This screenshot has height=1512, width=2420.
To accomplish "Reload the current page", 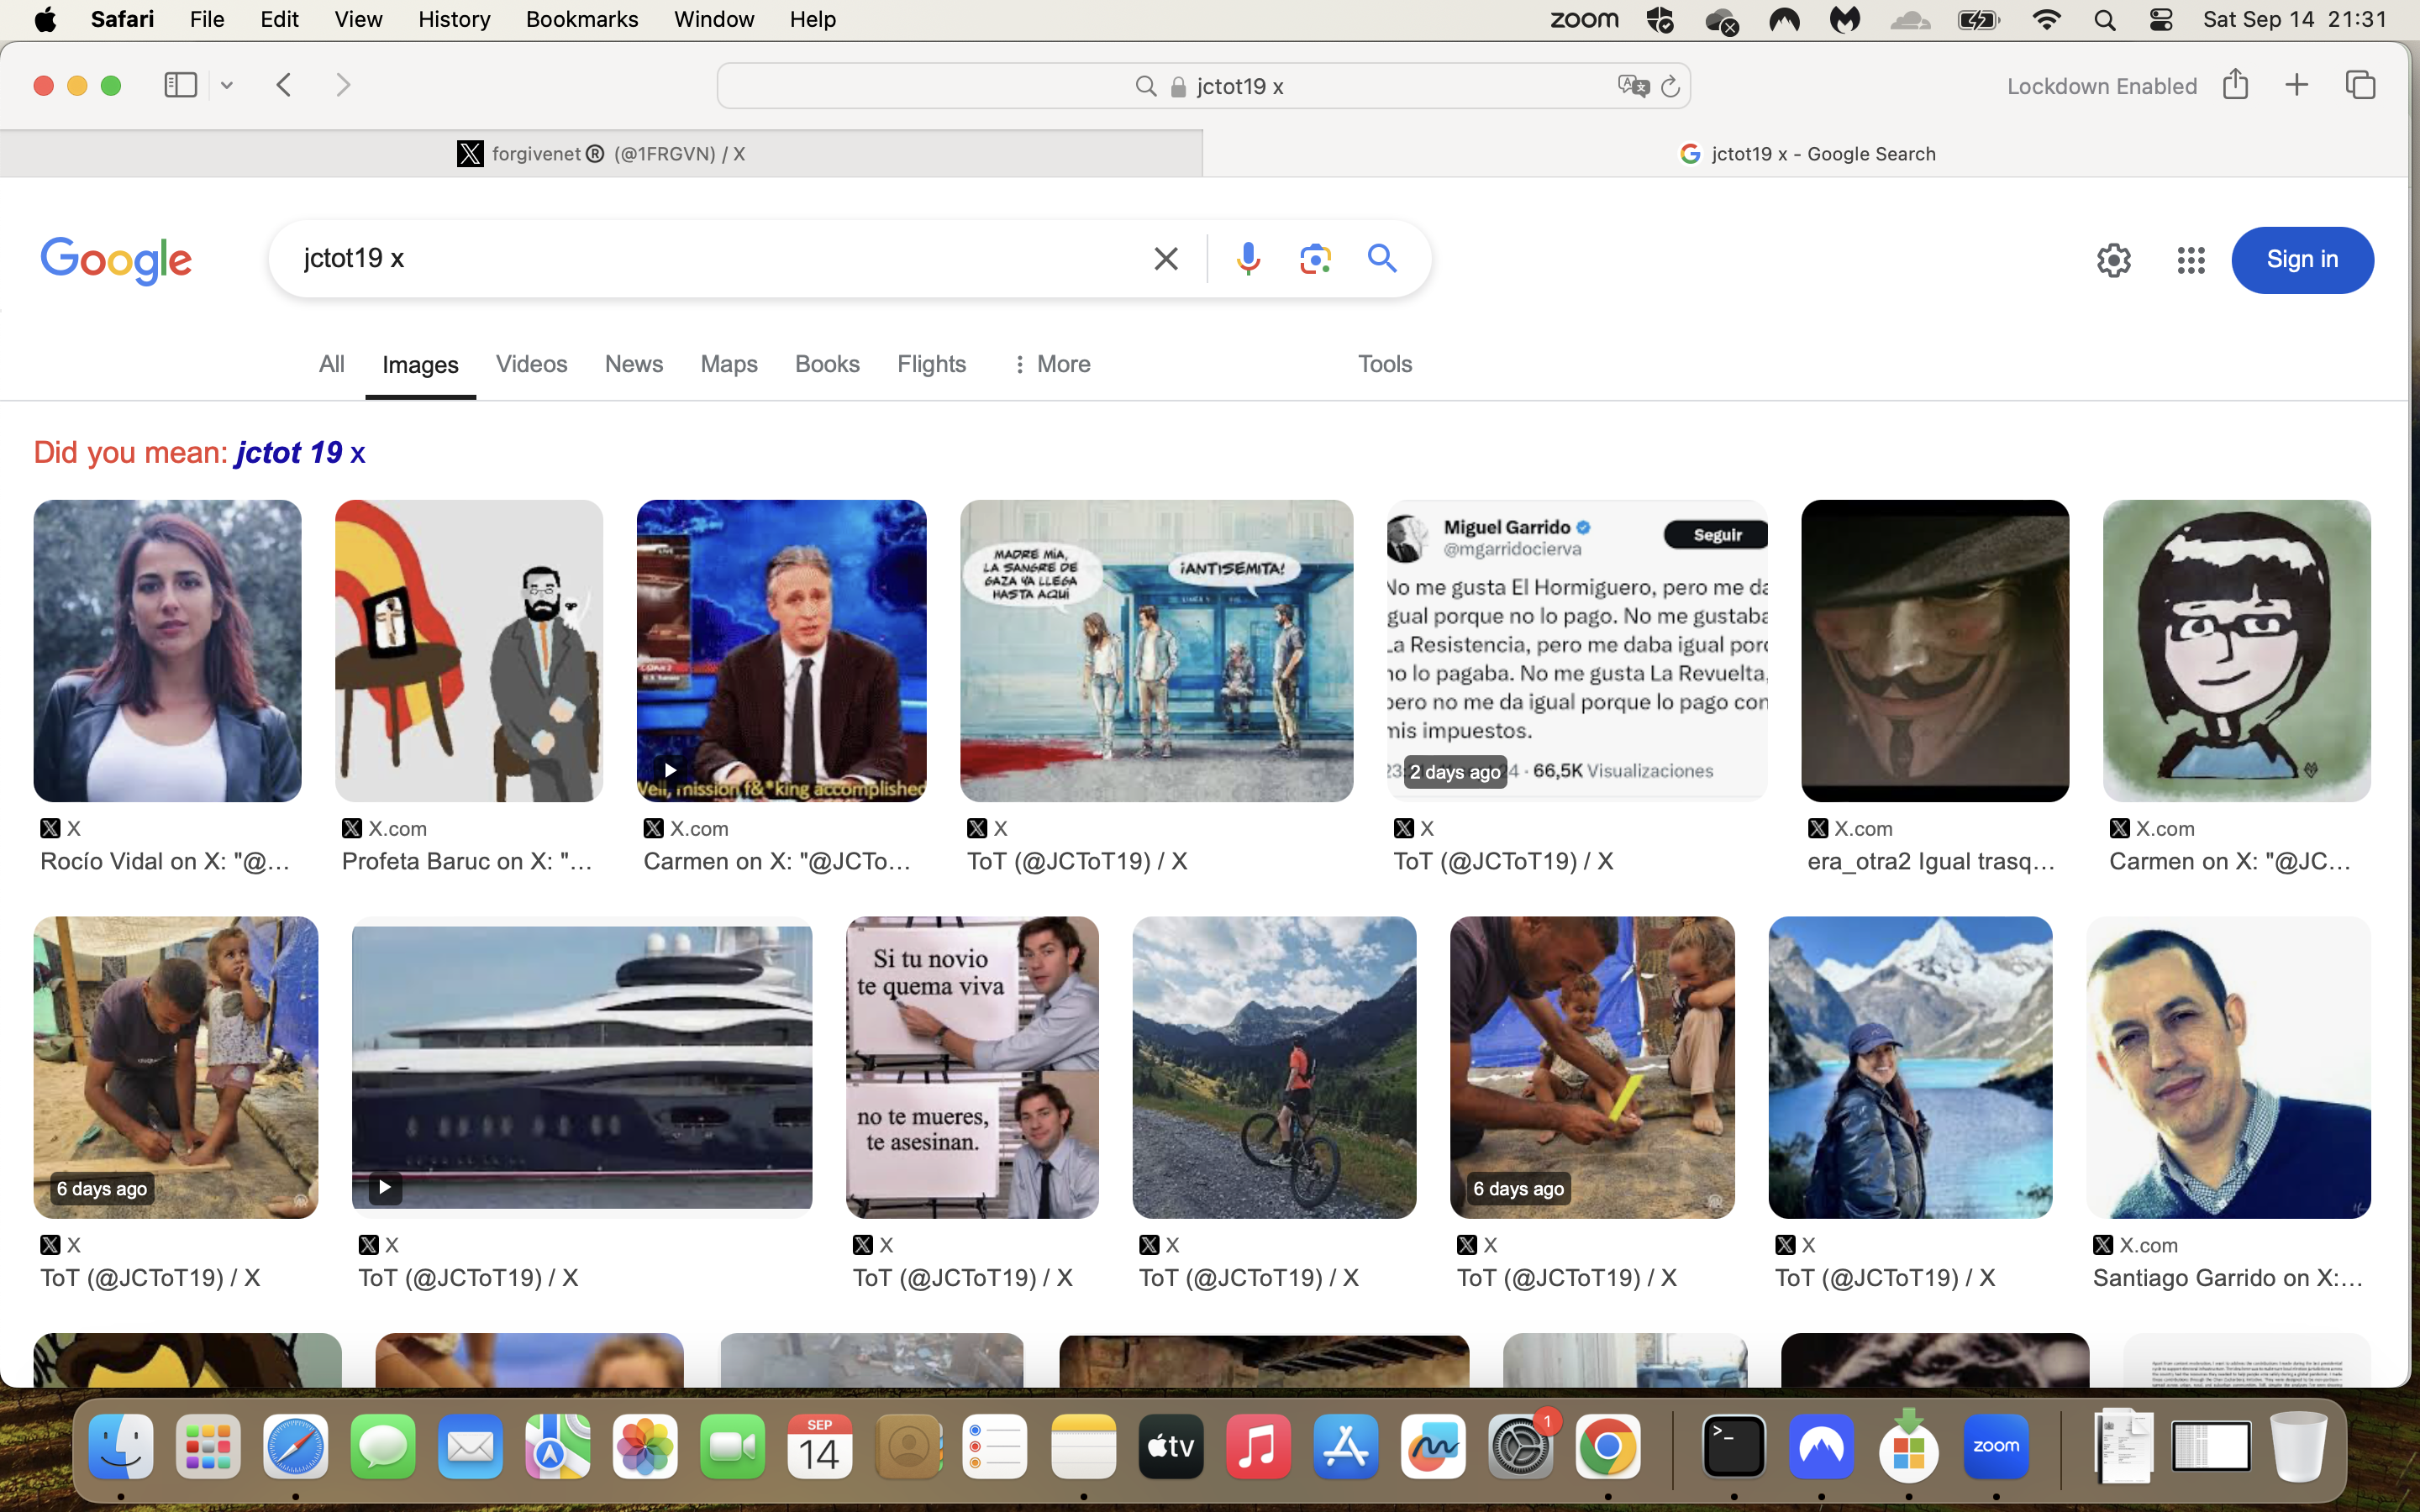I will (1670, 86).
